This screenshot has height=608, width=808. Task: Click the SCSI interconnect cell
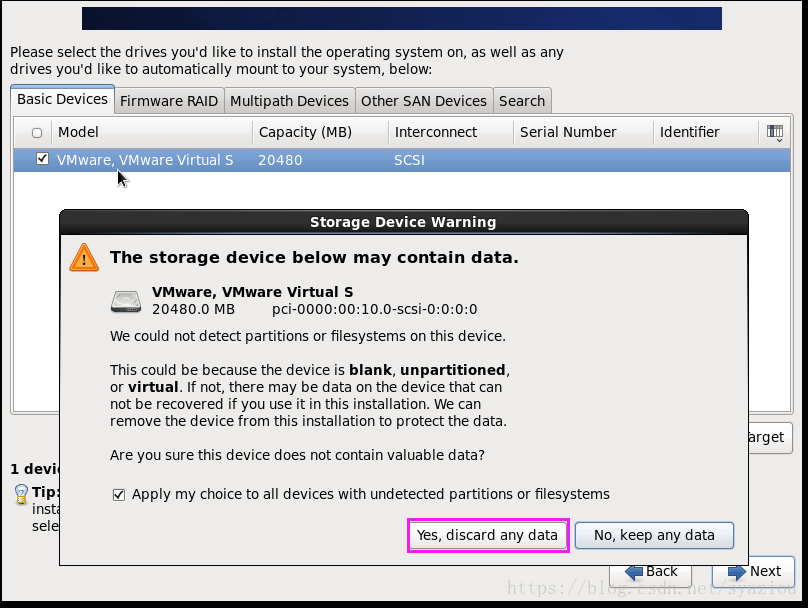[410, 160]
